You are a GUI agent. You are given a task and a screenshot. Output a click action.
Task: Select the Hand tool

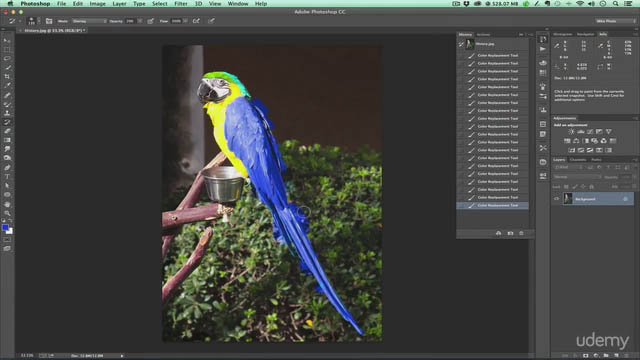point(7,204)
